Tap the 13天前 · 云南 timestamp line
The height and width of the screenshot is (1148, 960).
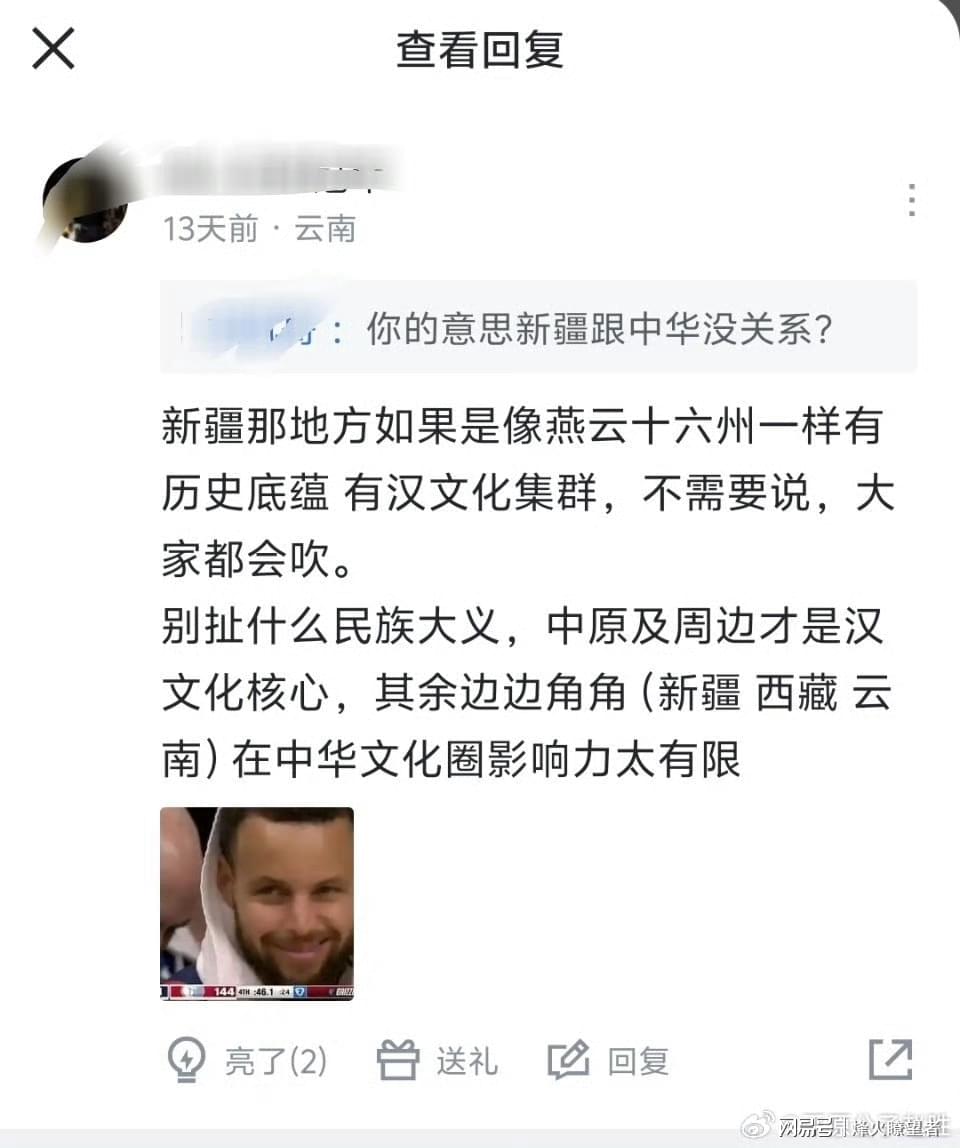[x=259, y=229]
